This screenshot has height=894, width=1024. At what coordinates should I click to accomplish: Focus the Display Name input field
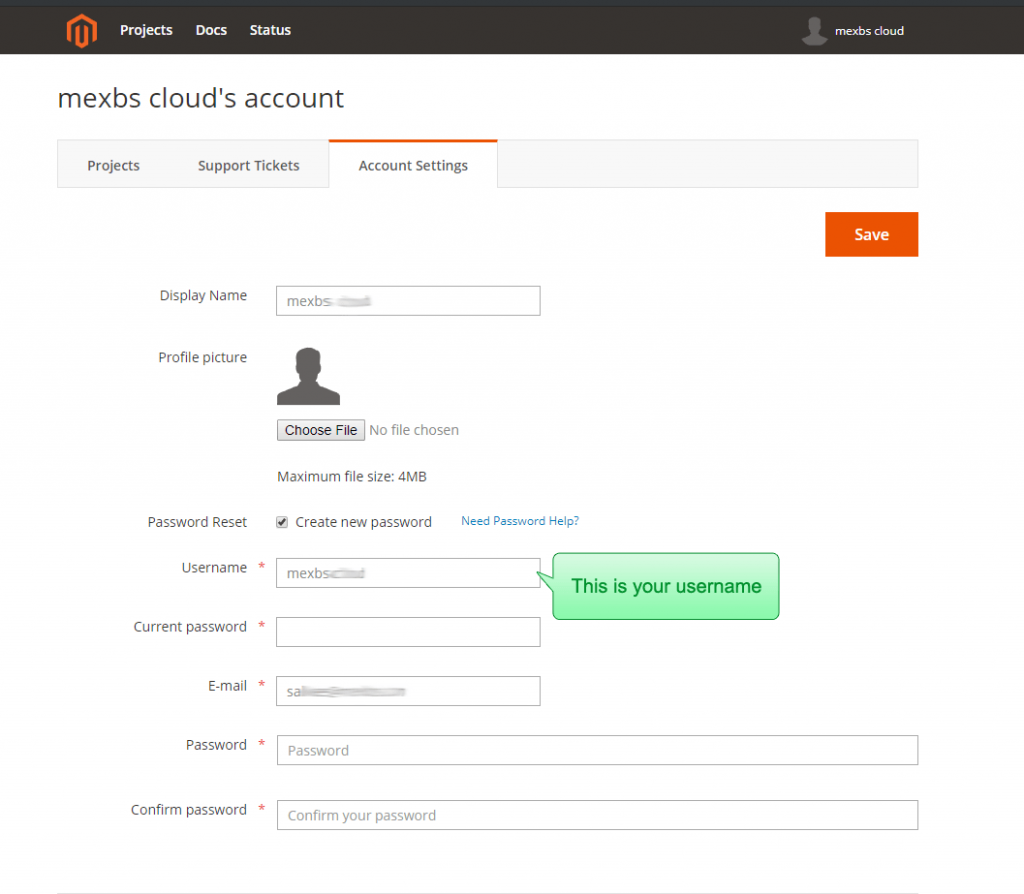(408, 301)
